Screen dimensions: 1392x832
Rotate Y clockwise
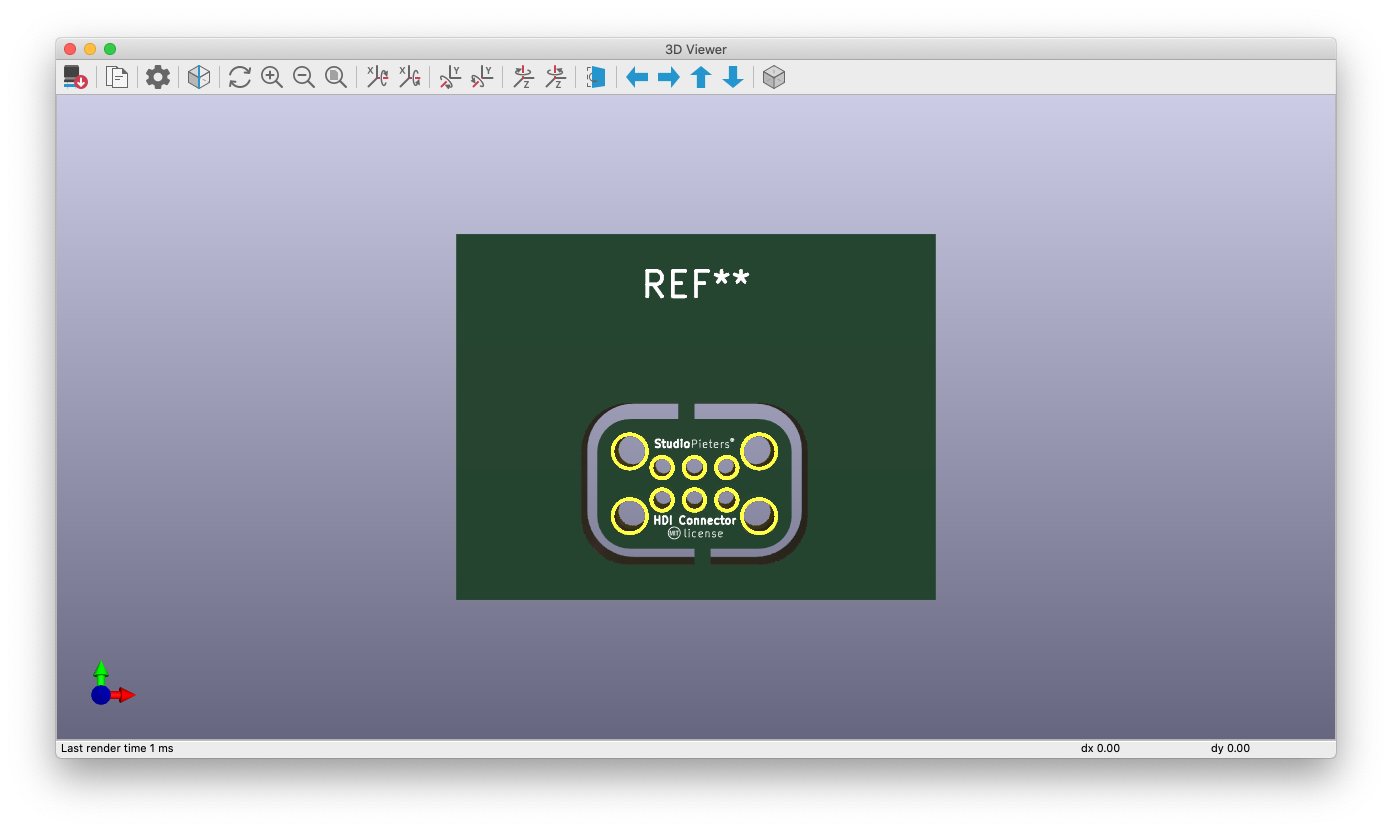coord(450,77)
